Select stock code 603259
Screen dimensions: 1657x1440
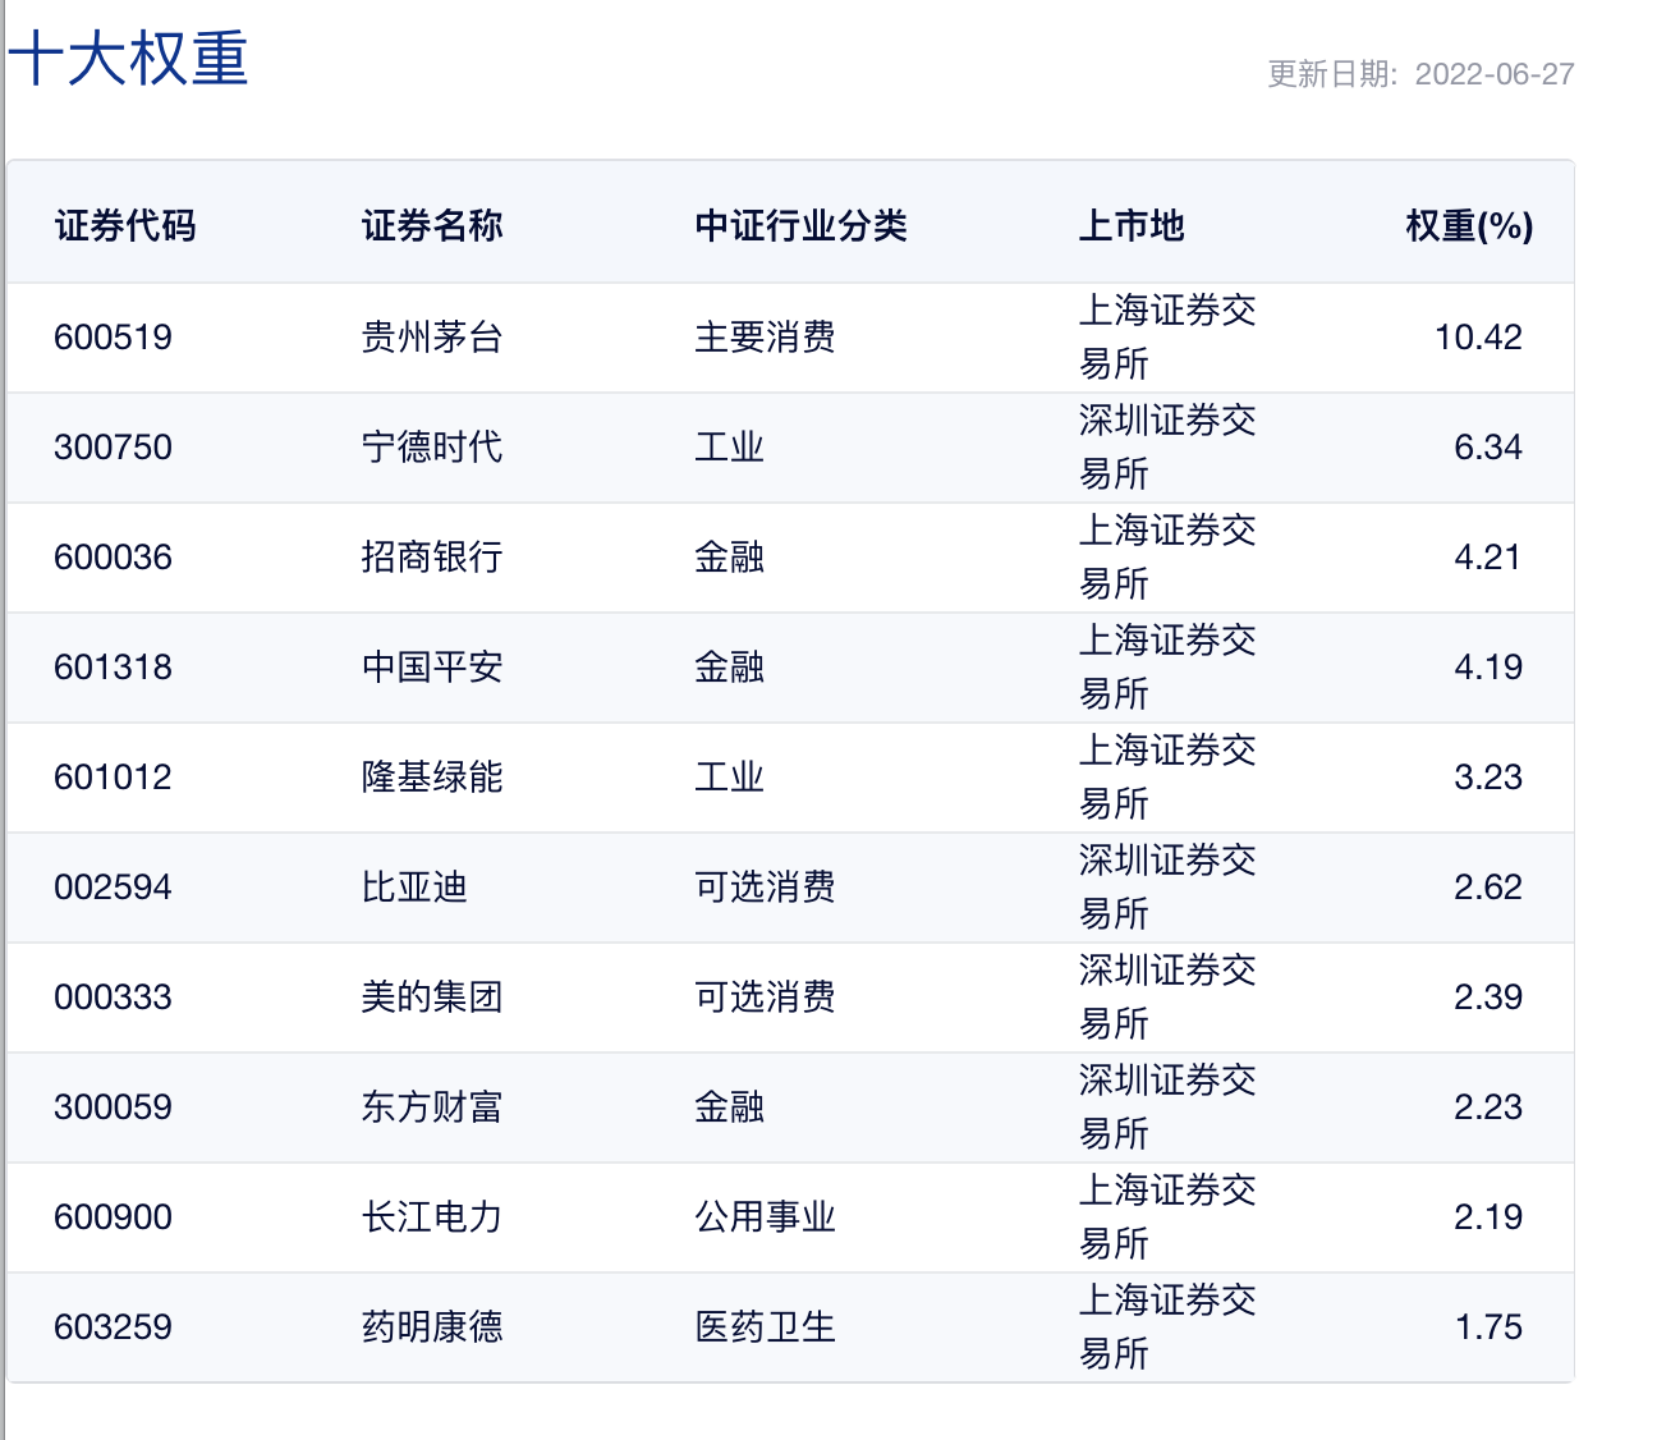[113, 1327]
